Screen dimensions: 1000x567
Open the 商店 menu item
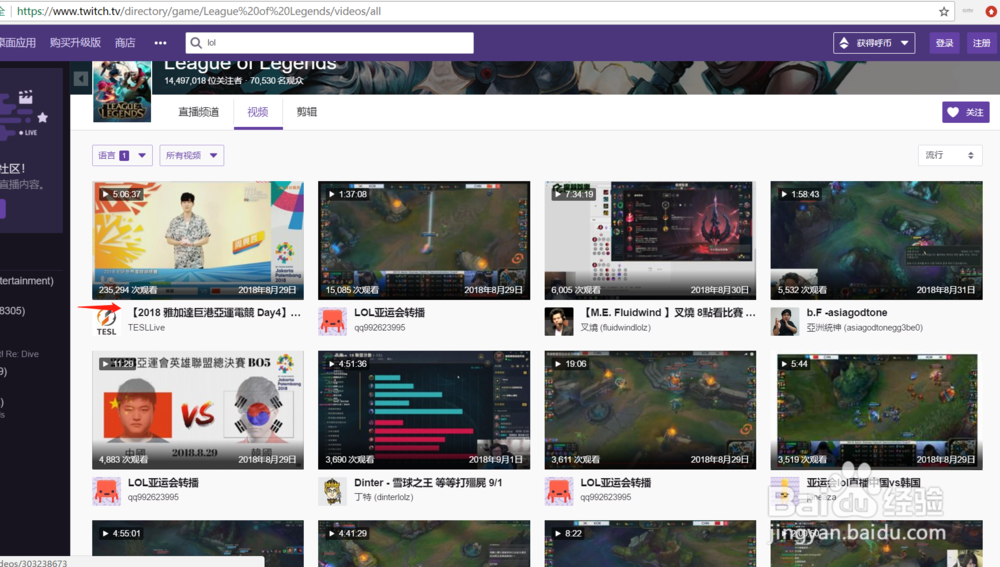[x=125, y=43]
